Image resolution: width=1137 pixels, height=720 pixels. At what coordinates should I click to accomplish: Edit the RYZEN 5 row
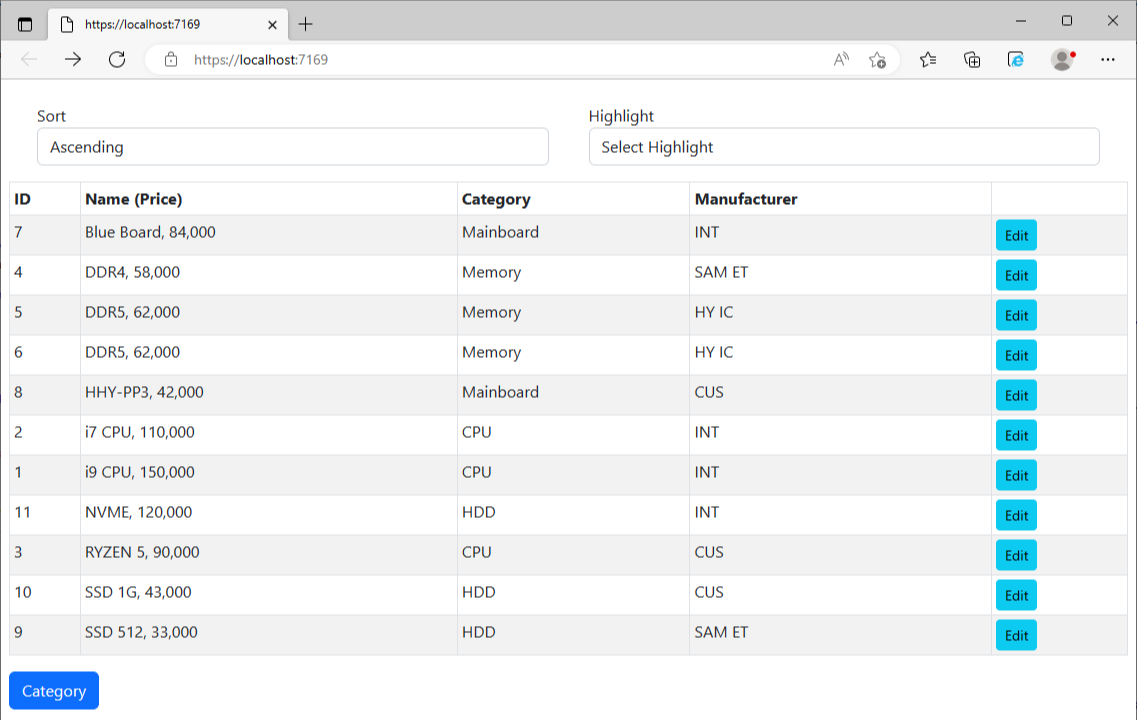click(1016, 555)
